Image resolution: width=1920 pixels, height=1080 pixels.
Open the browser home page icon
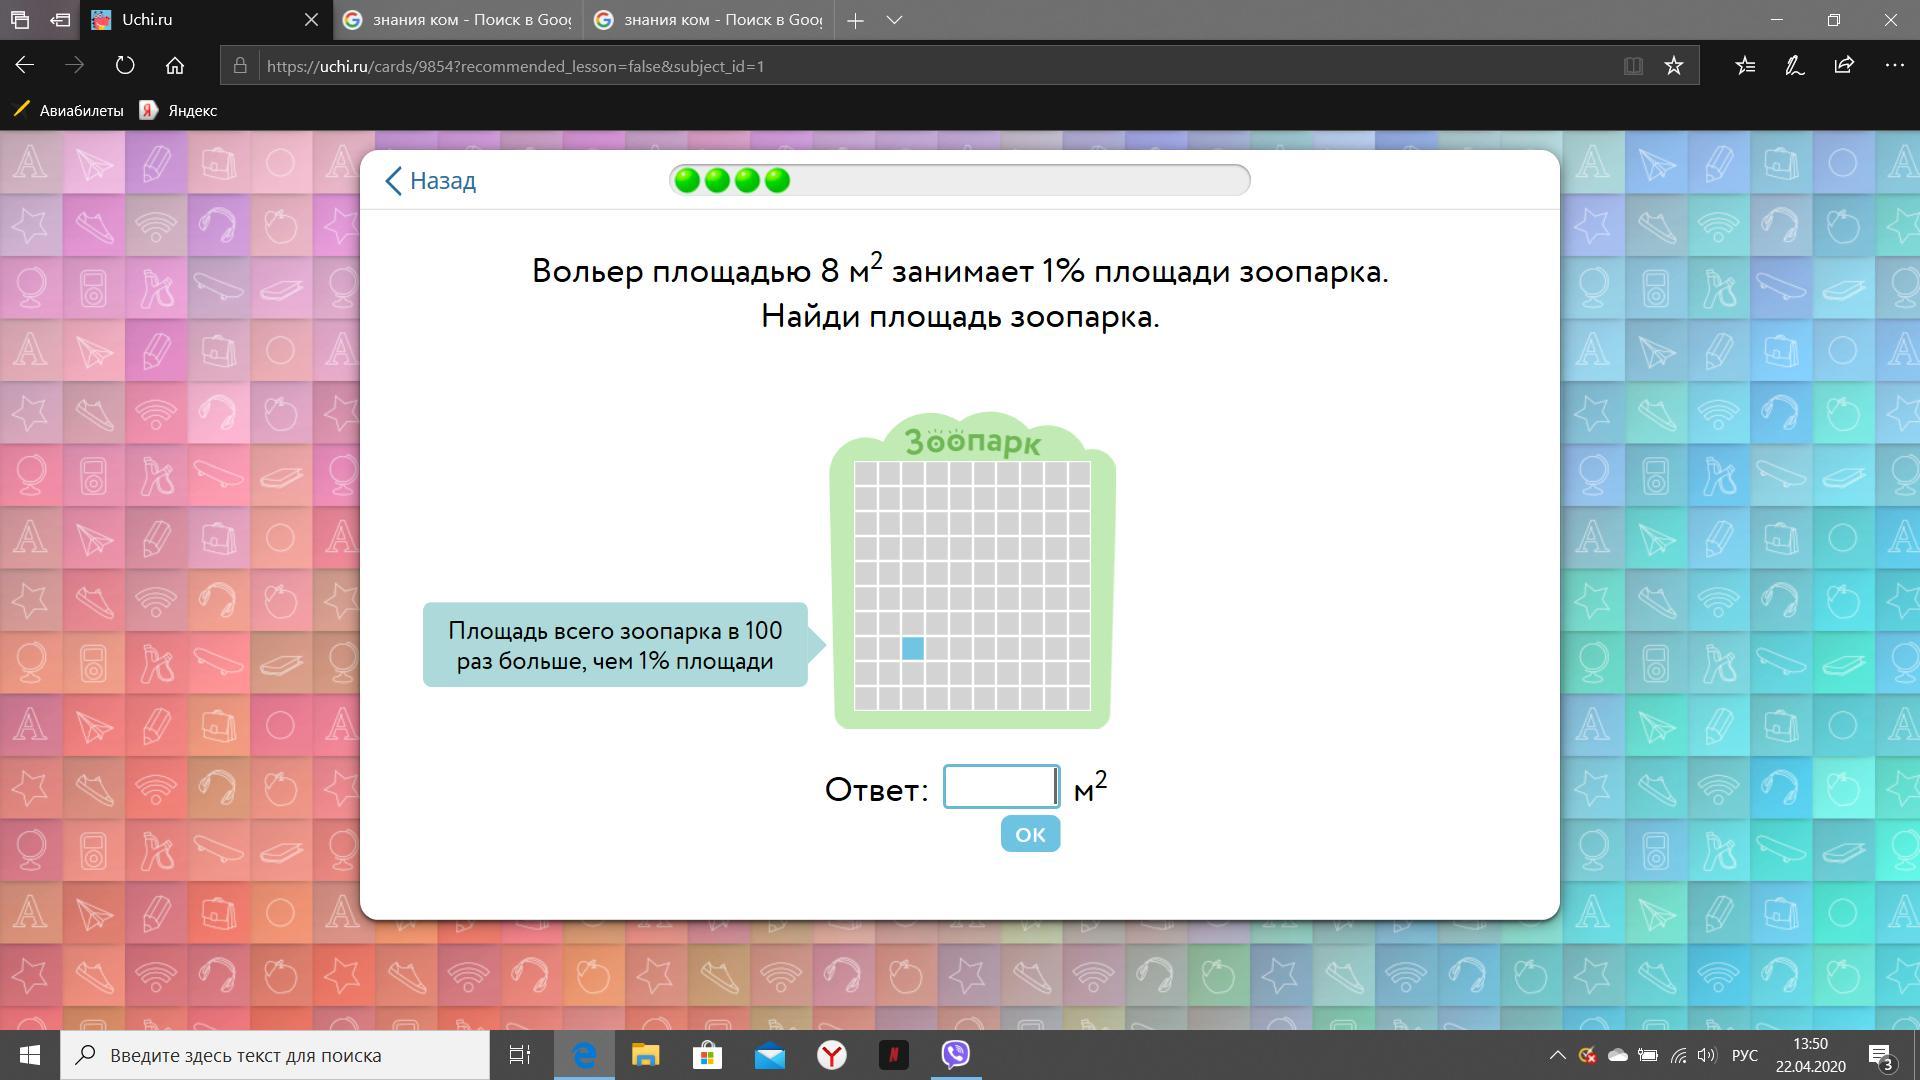coord(175,66)
